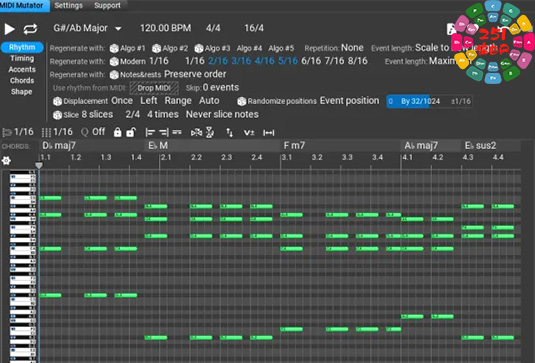This screenshot has width=535, height=363.
Task: Click the up-down arrows transpose icon
Action: click(230, 132)
